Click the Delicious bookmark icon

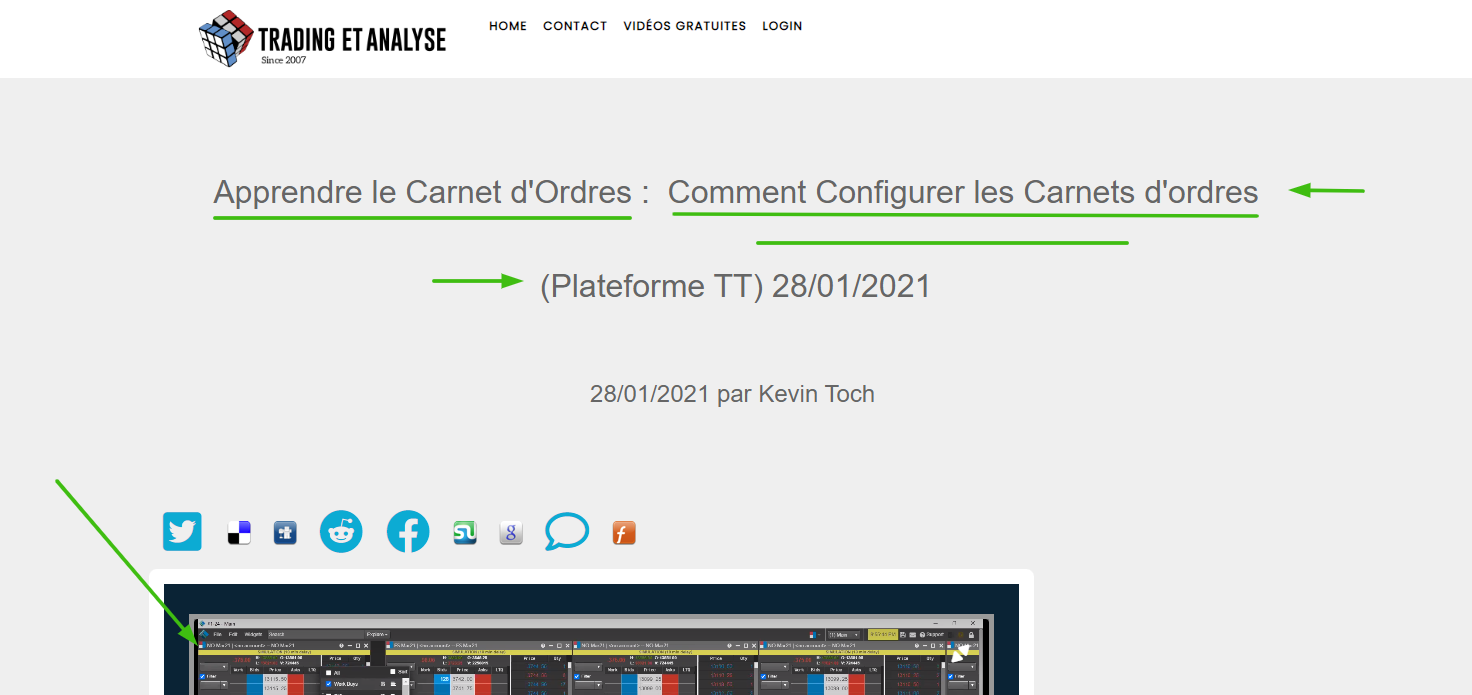[x=239, y=533]
